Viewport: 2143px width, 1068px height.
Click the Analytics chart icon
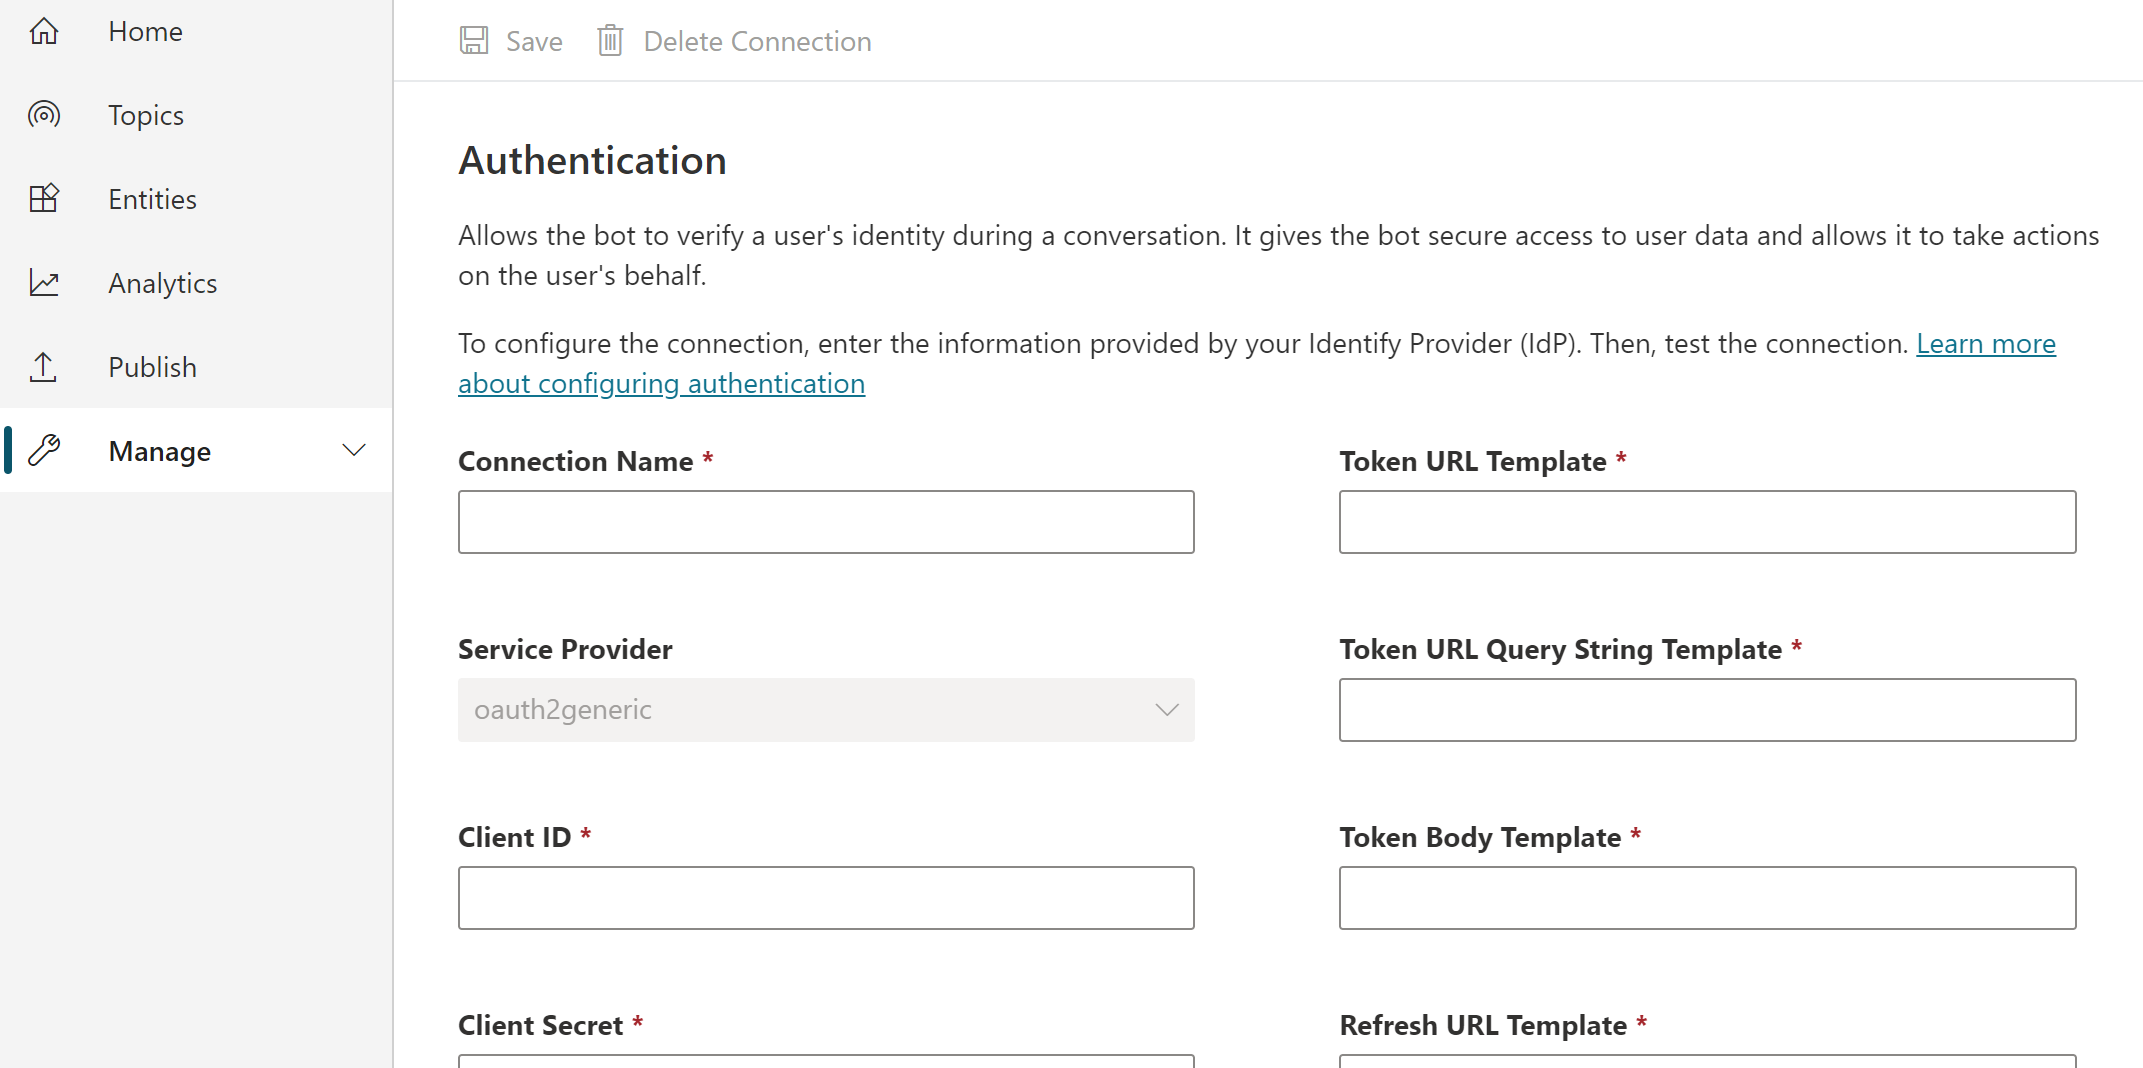(44, 283)
